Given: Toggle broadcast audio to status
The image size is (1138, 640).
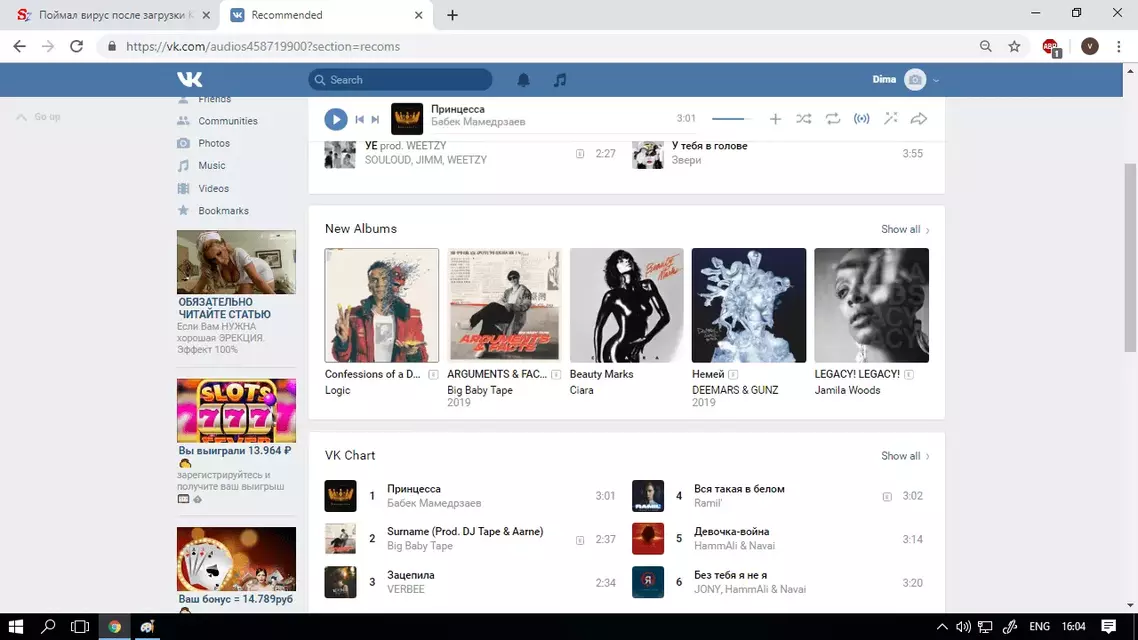Looking at the screenshot, I should coord(861,119).
